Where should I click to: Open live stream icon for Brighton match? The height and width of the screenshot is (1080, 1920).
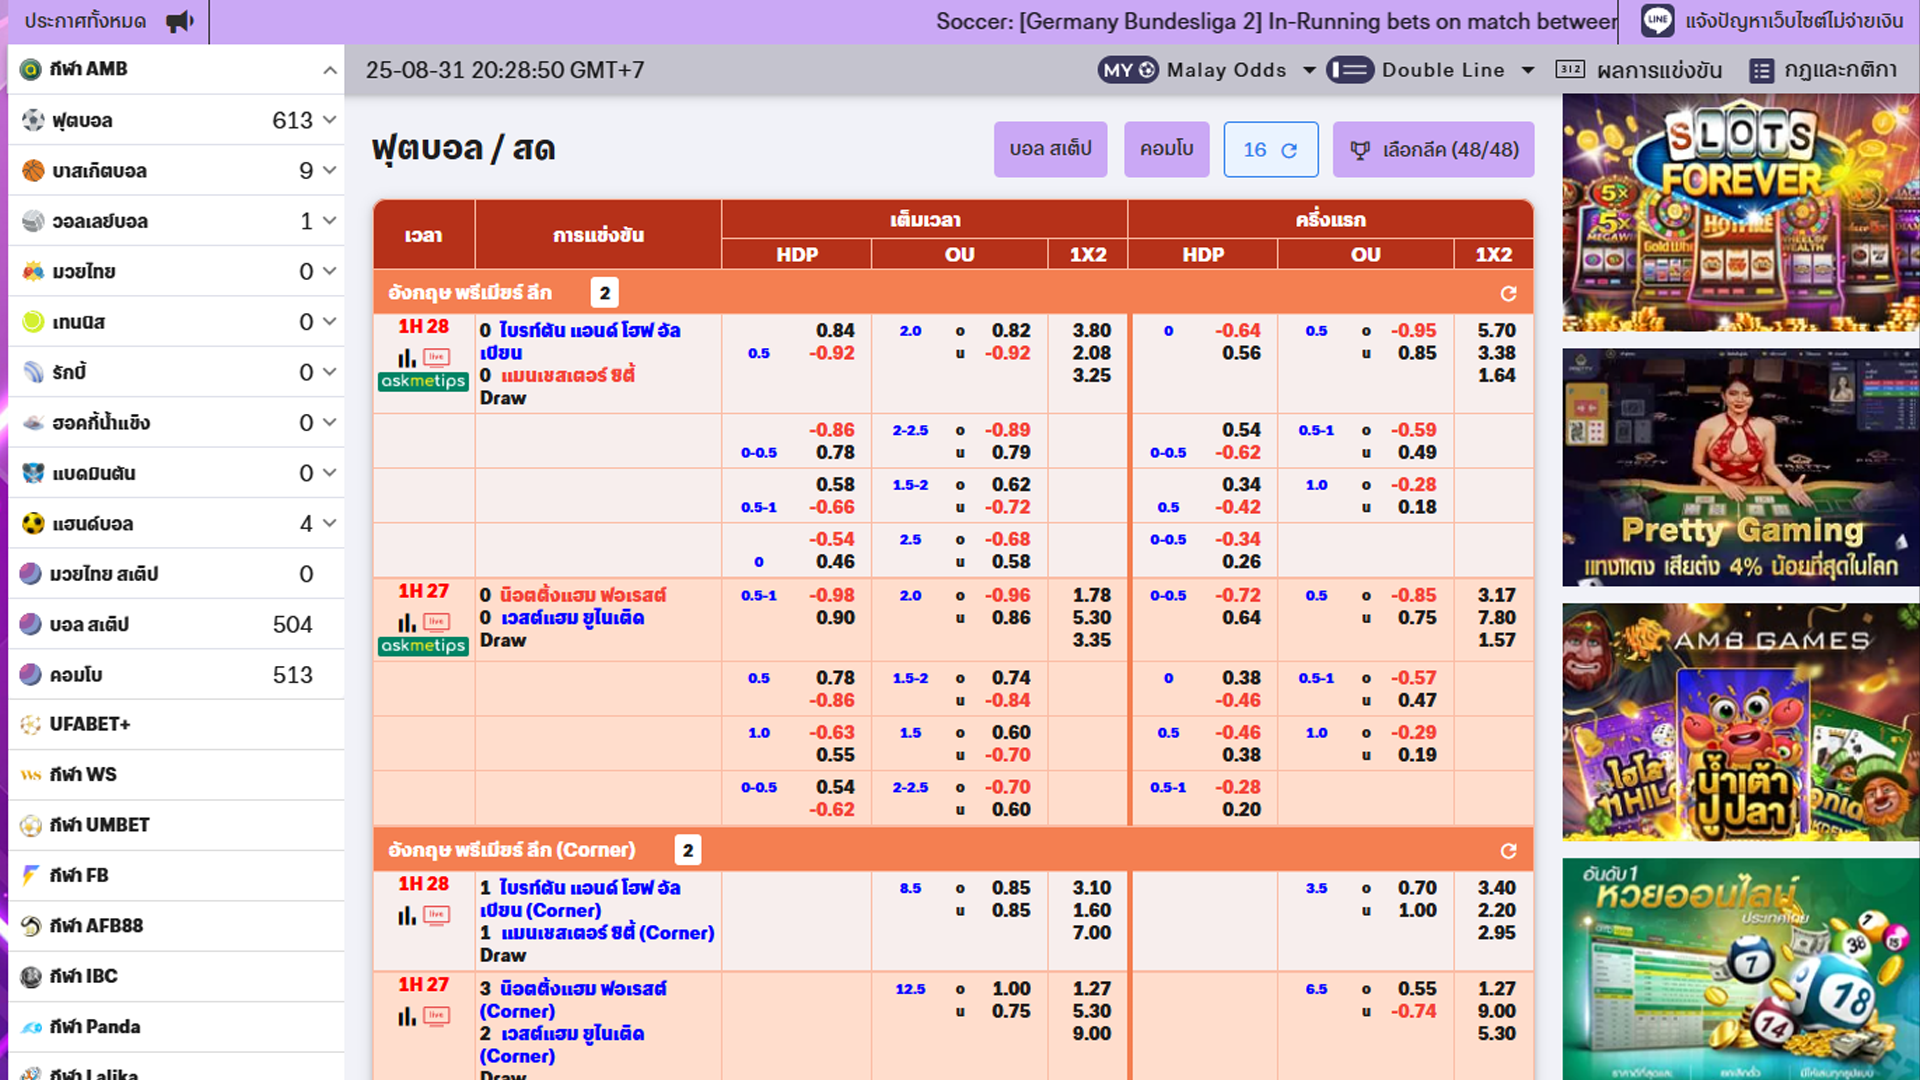[436, 357]
